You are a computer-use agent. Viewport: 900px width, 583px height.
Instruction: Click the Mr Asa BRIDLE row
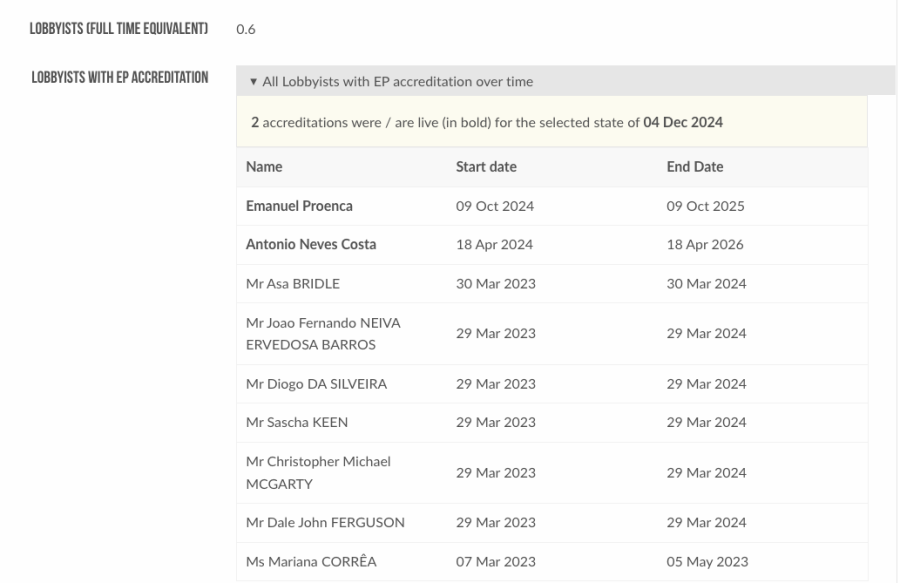point(552,284)
